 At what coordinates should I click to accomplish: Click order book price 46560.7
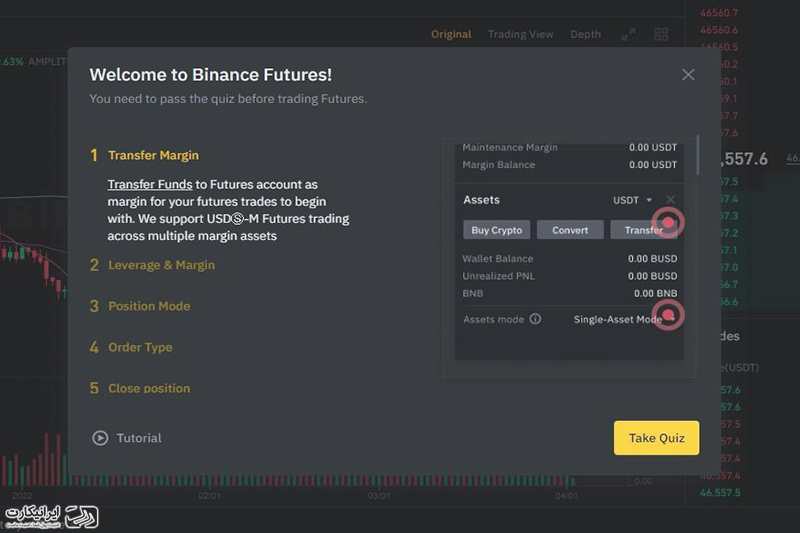pos(719,13)
